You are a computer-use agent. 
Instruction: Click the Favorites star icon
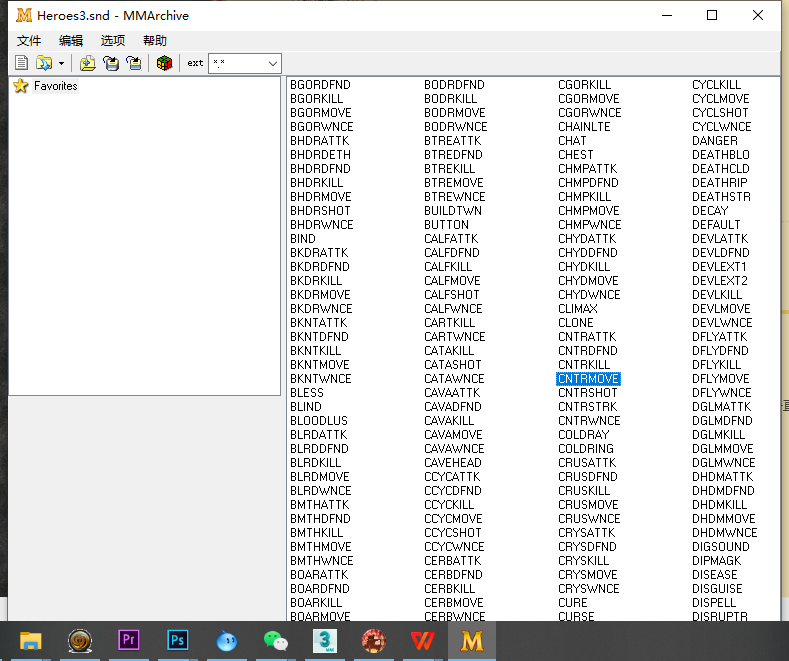(21, 86)
